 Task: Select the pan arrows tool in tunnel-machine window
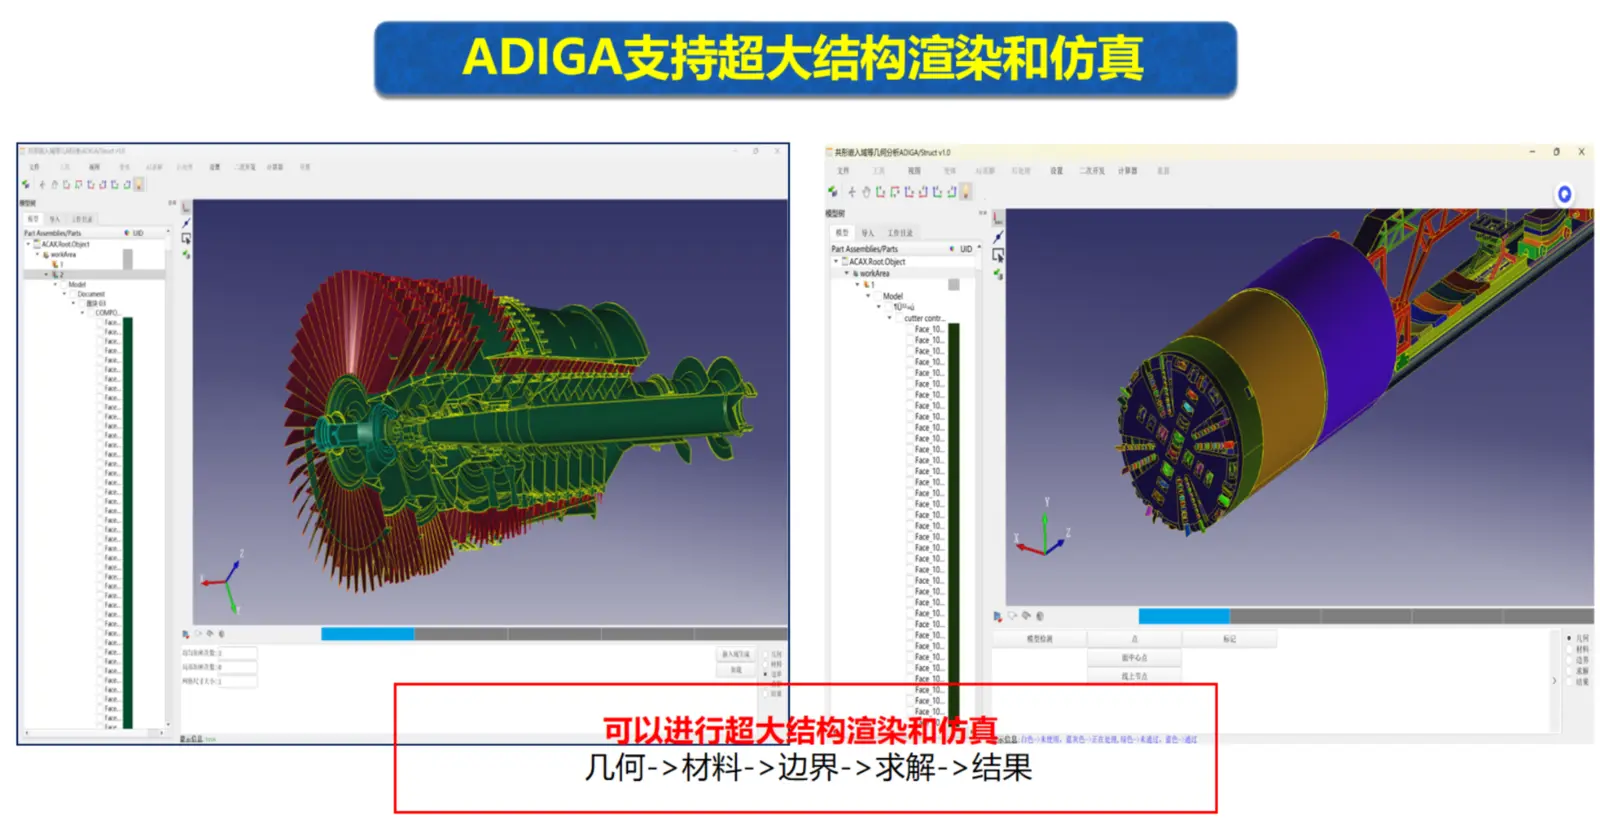click(x=852, y=192)
